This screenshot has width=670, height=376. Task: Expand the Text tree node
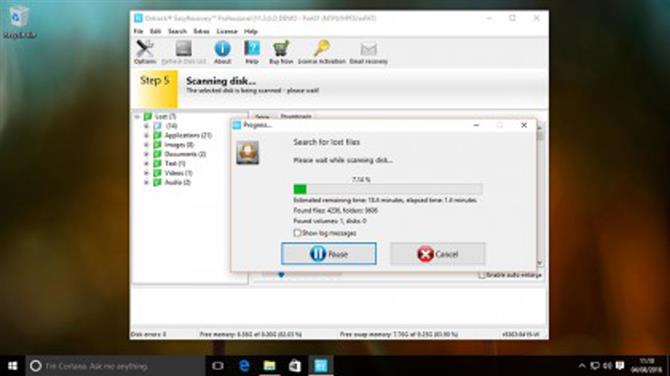[147, 163]
